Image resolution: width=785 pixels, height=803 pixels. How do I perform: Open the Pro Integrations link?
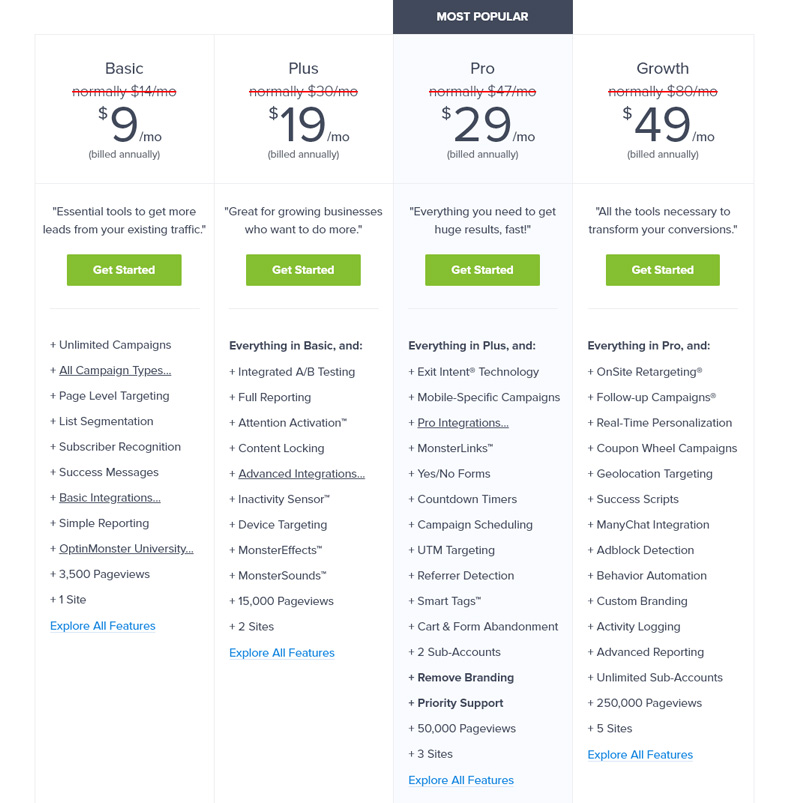click(462, 423)
